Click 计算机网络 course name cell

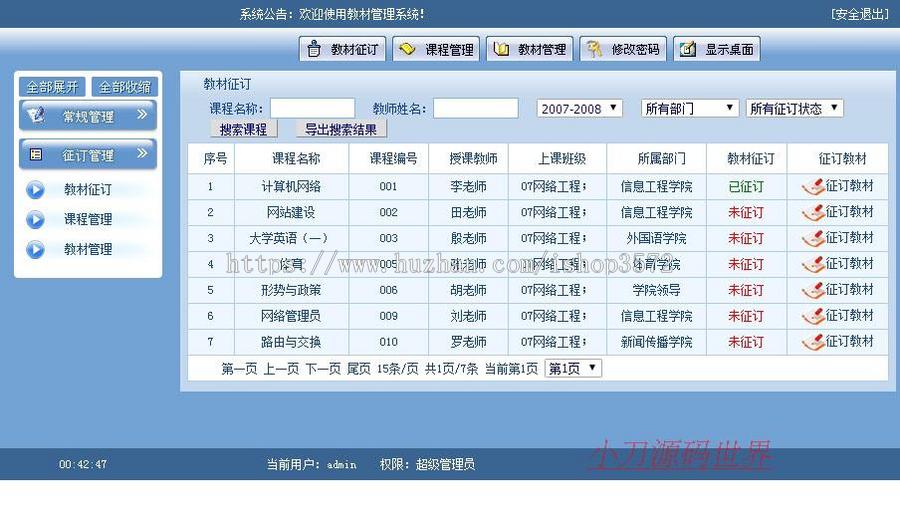(291, 187)
